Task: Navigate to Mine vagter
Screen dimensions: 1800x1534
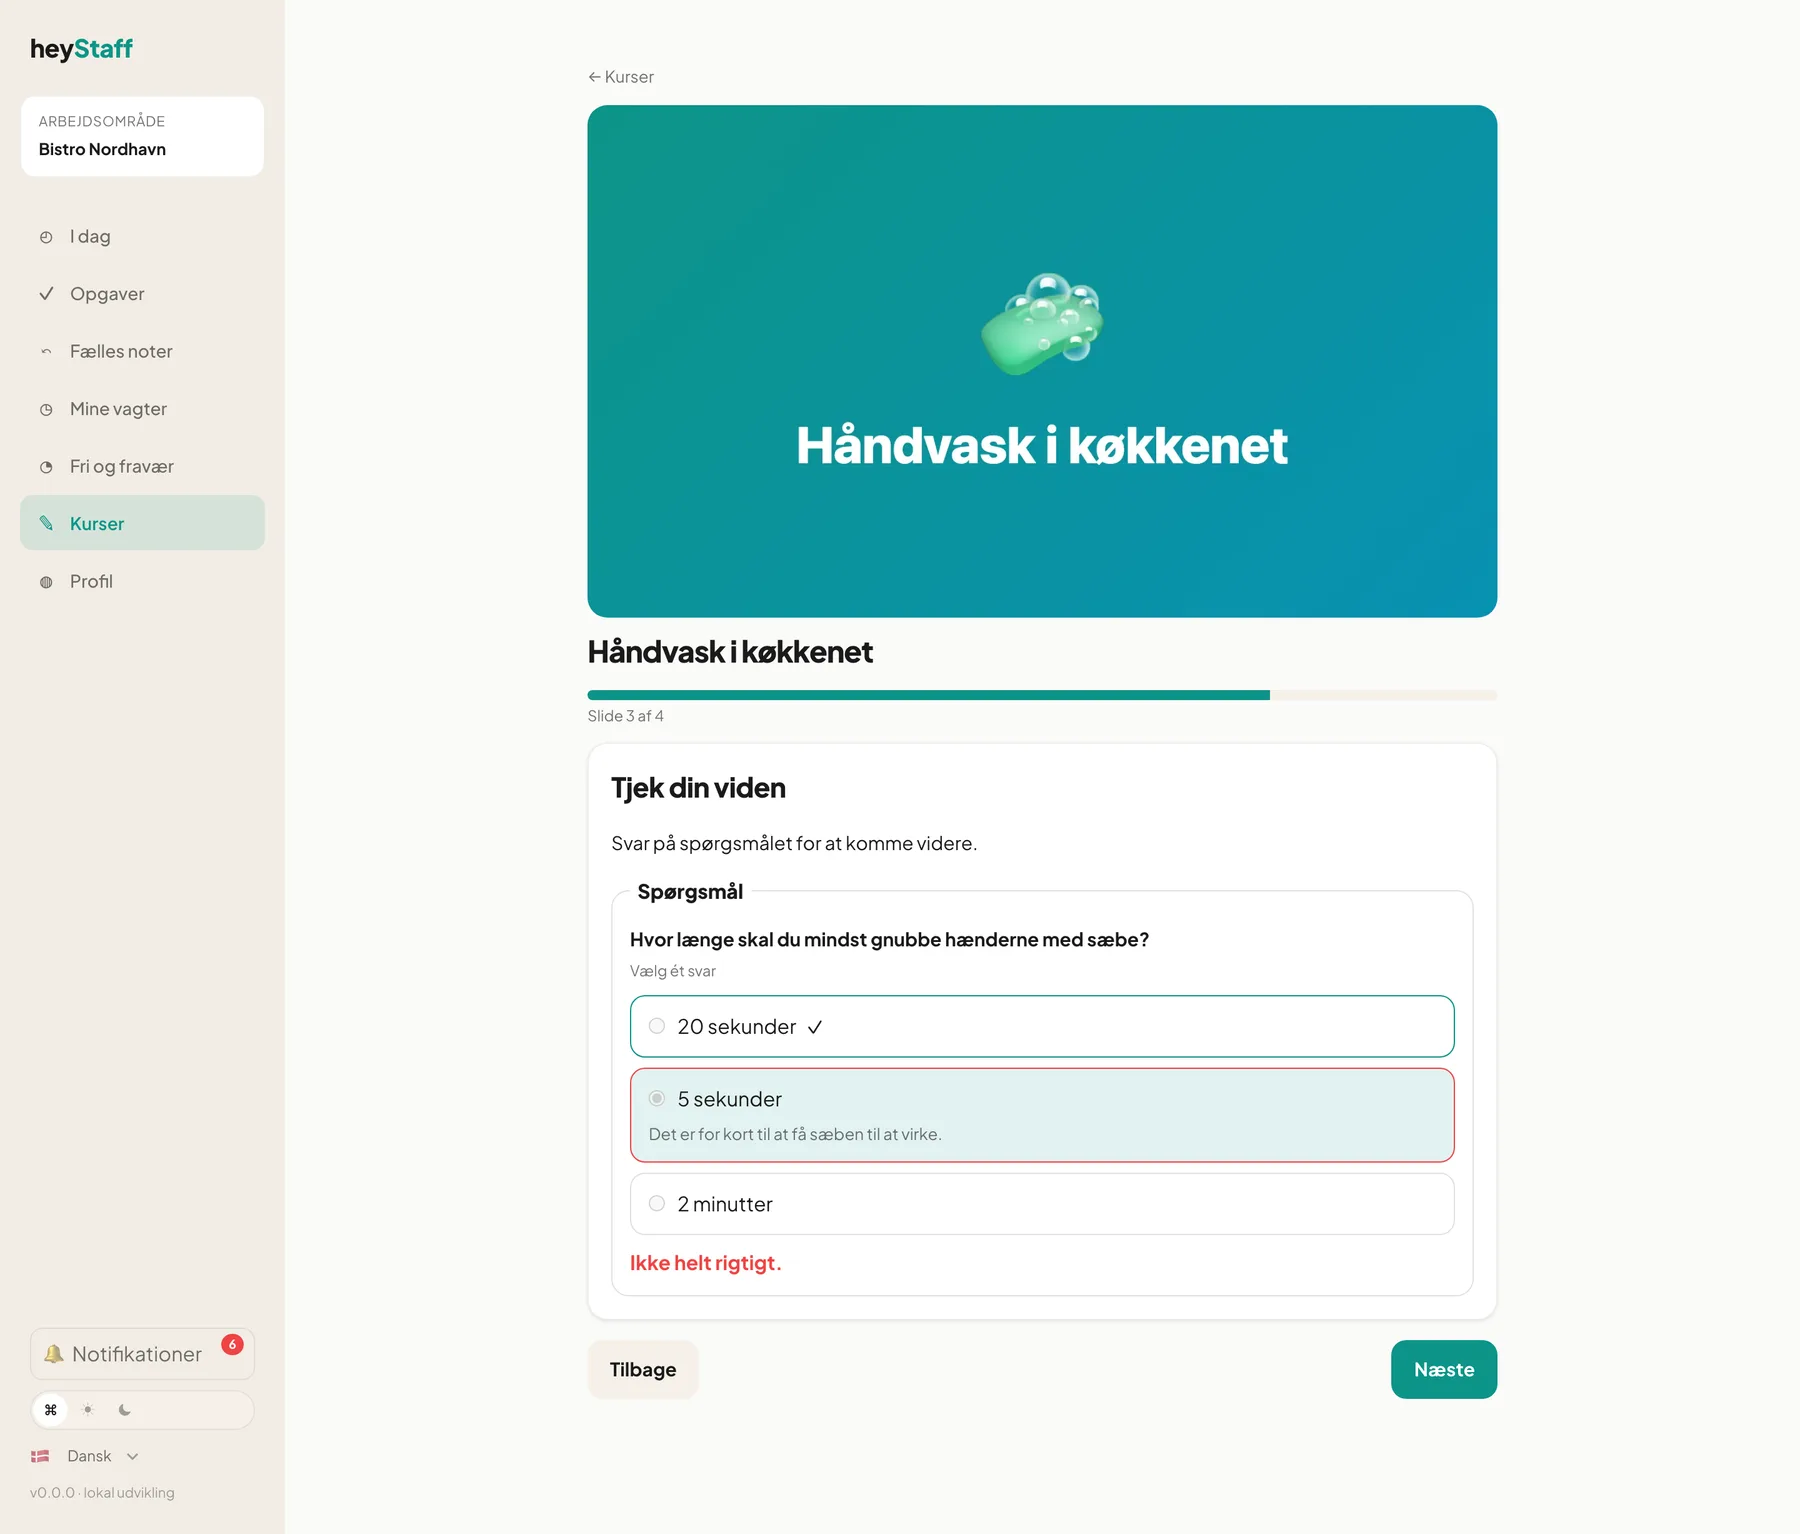Action: (x=142, y=409)
